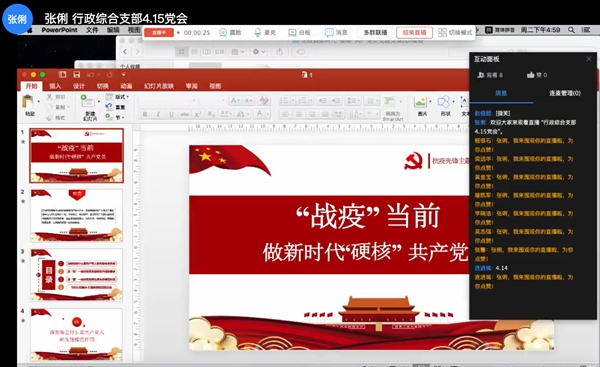
Task: Click the Shapes icon in ribbon
Action: tap(444, 102)
